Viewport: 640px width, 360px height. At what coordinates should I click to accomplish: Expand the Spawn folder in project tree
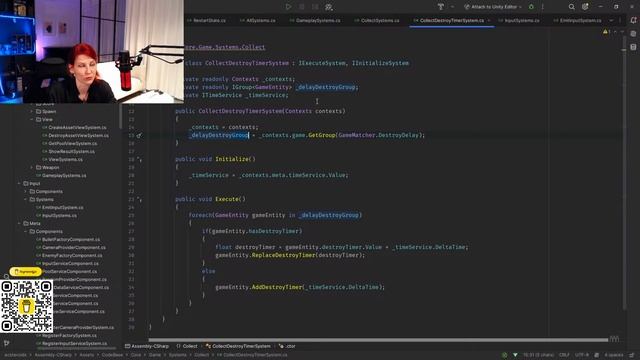coord(31,111)
